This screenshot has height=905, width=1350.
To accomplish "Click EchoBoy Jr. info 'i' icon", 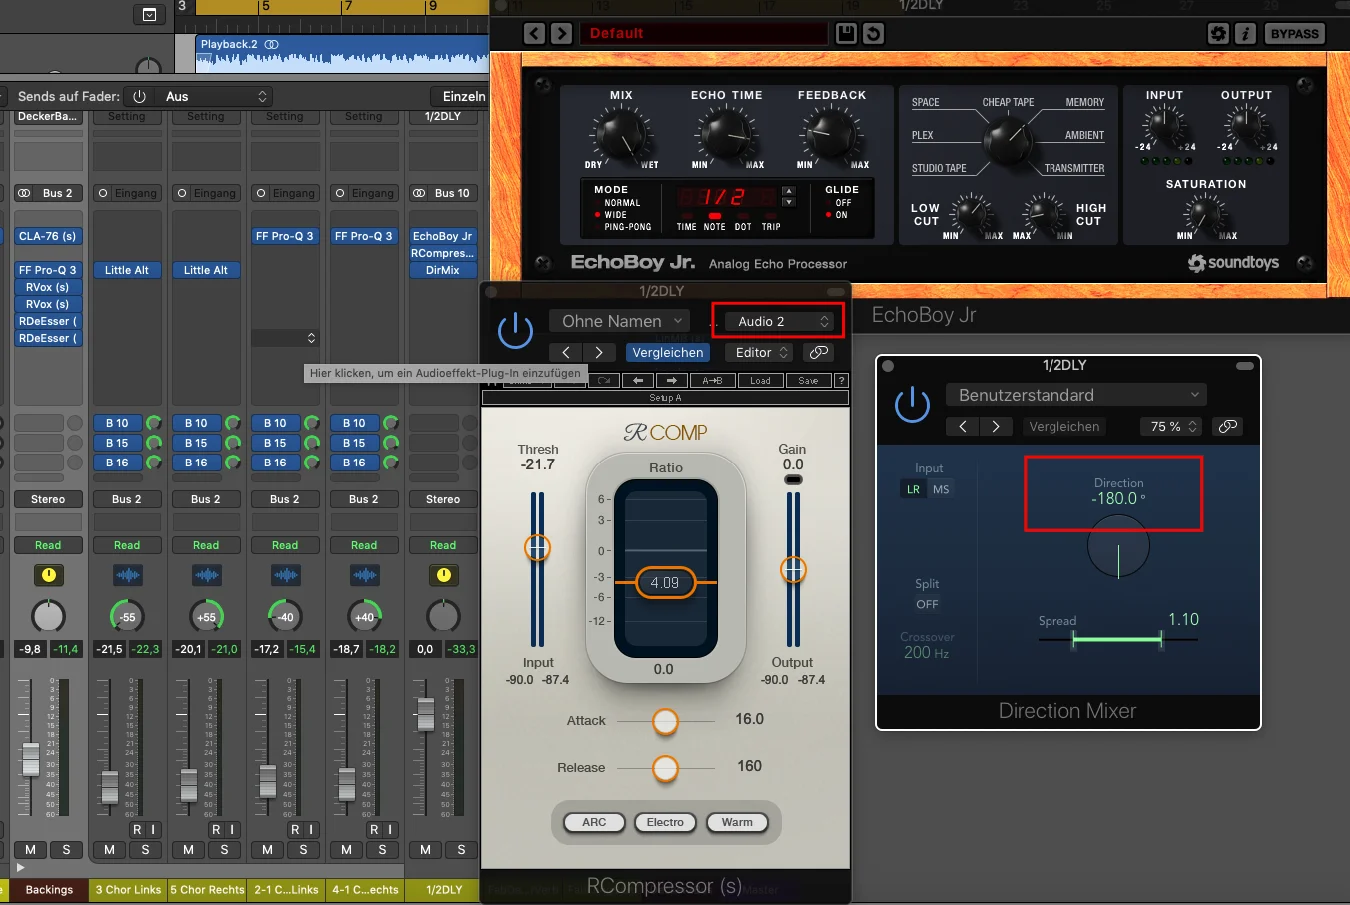I will click(x=1245, y=34).
